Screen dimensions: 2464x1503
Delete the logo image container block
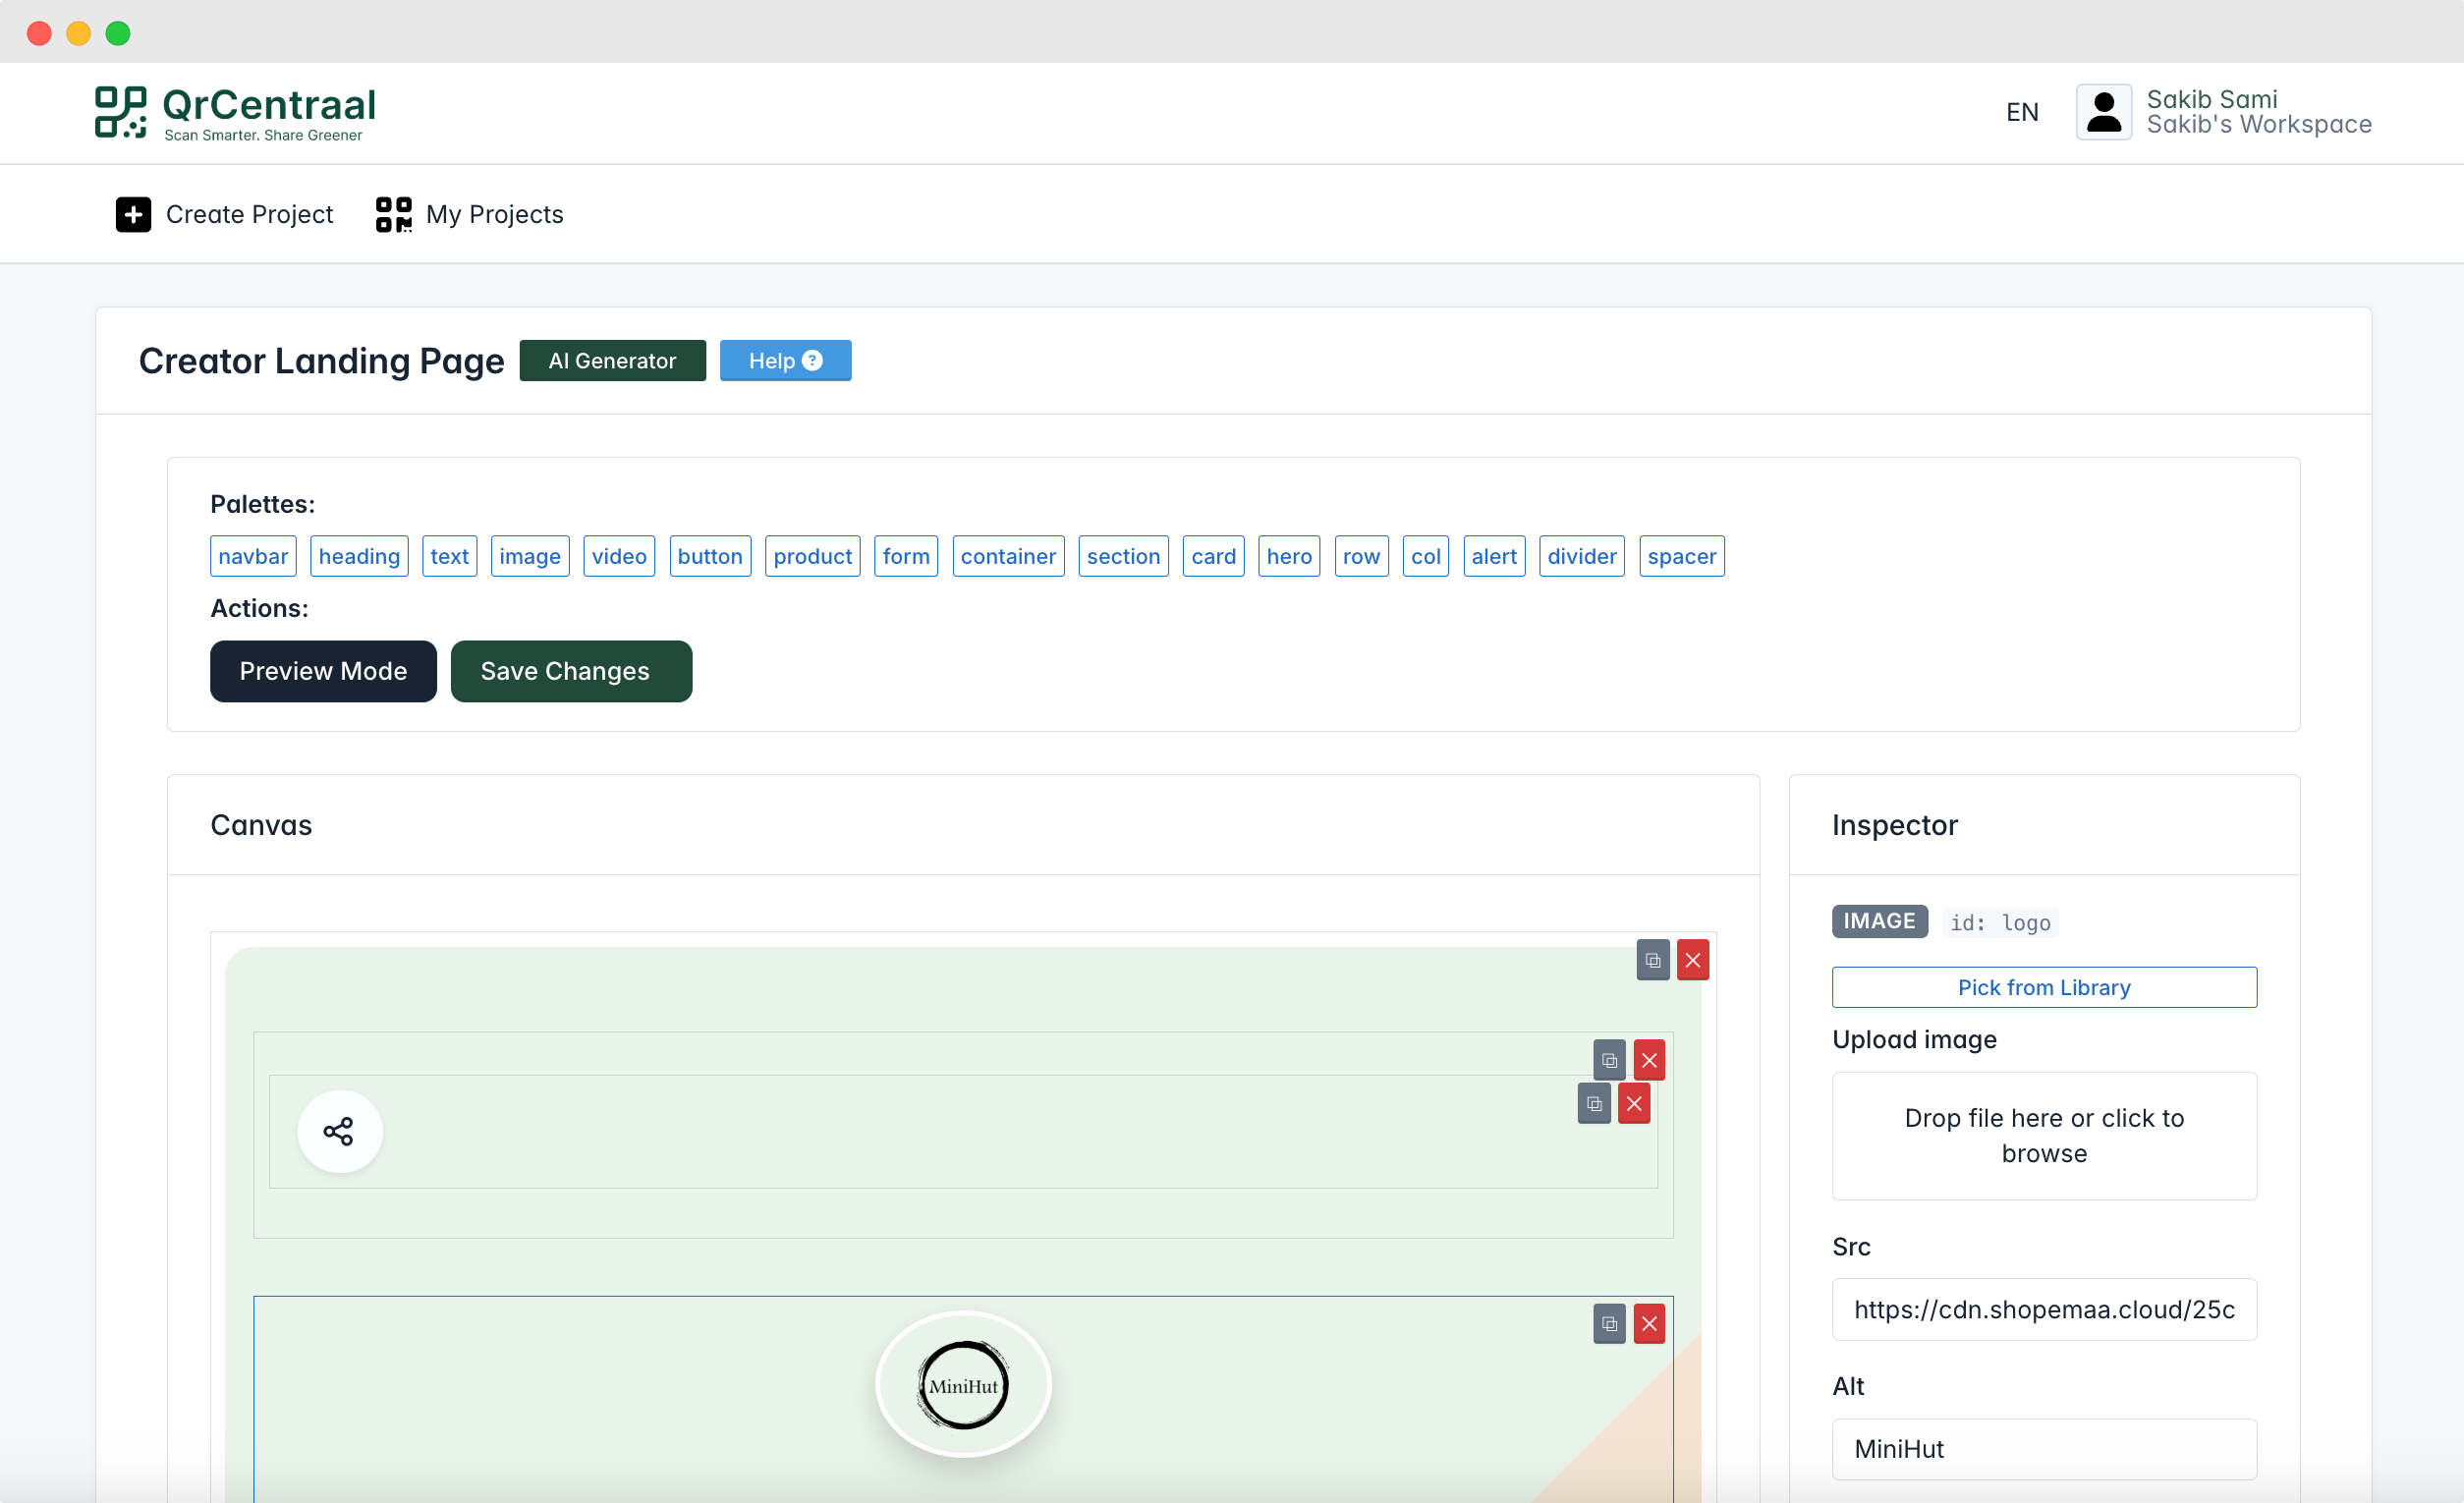click(1649, 1324)
